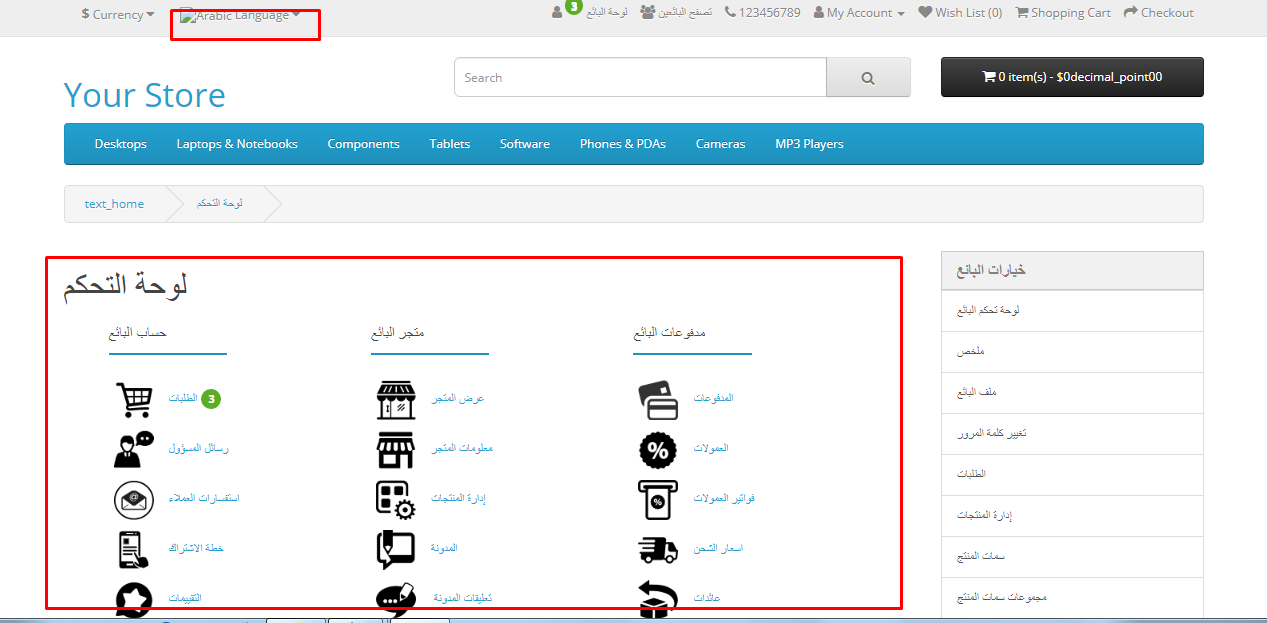Click the storefront icon for عرض المتجر
Viewport: 1267px width, 623px height.
pos(396,400)
